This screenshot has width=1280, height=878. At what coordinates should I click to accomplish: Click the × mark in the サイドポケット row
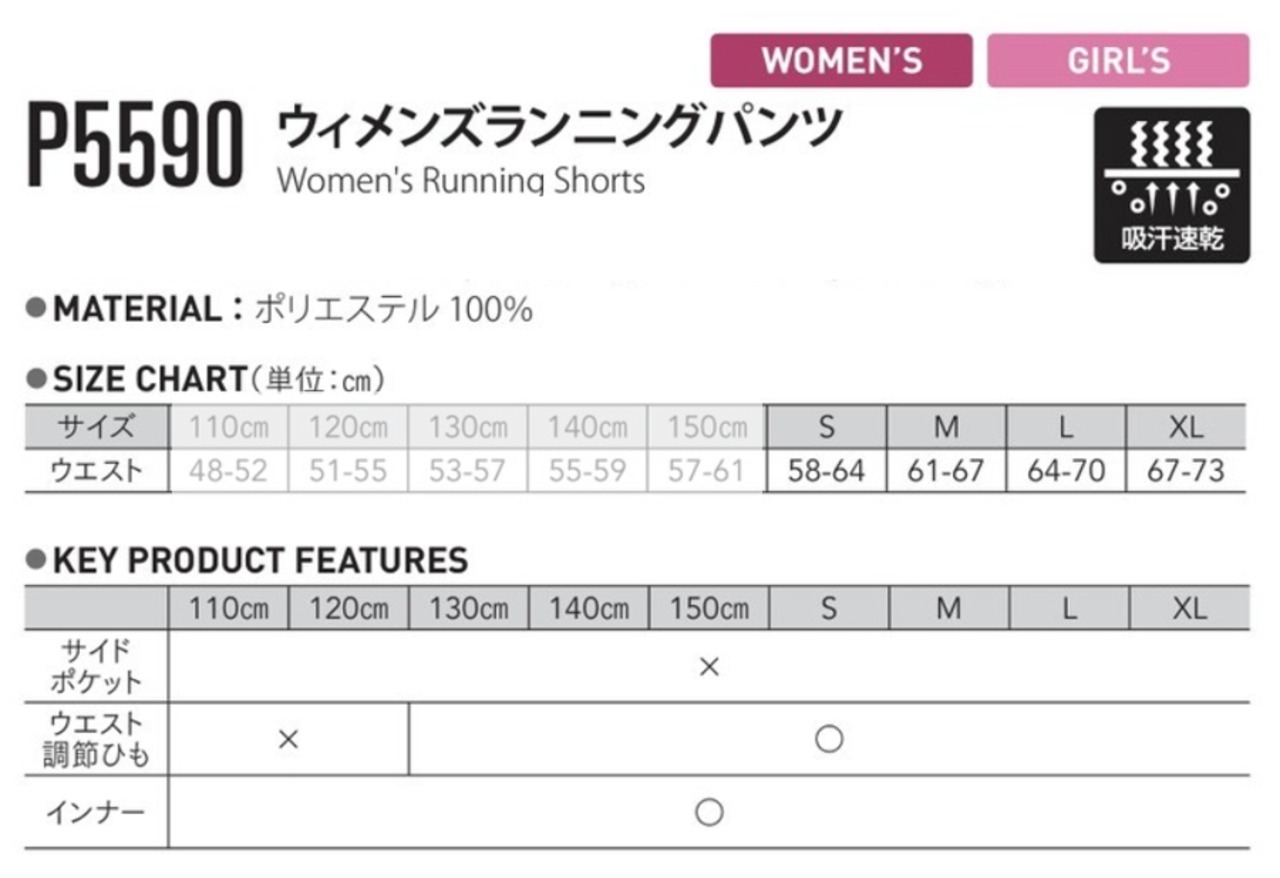click(x=709, y=667)
